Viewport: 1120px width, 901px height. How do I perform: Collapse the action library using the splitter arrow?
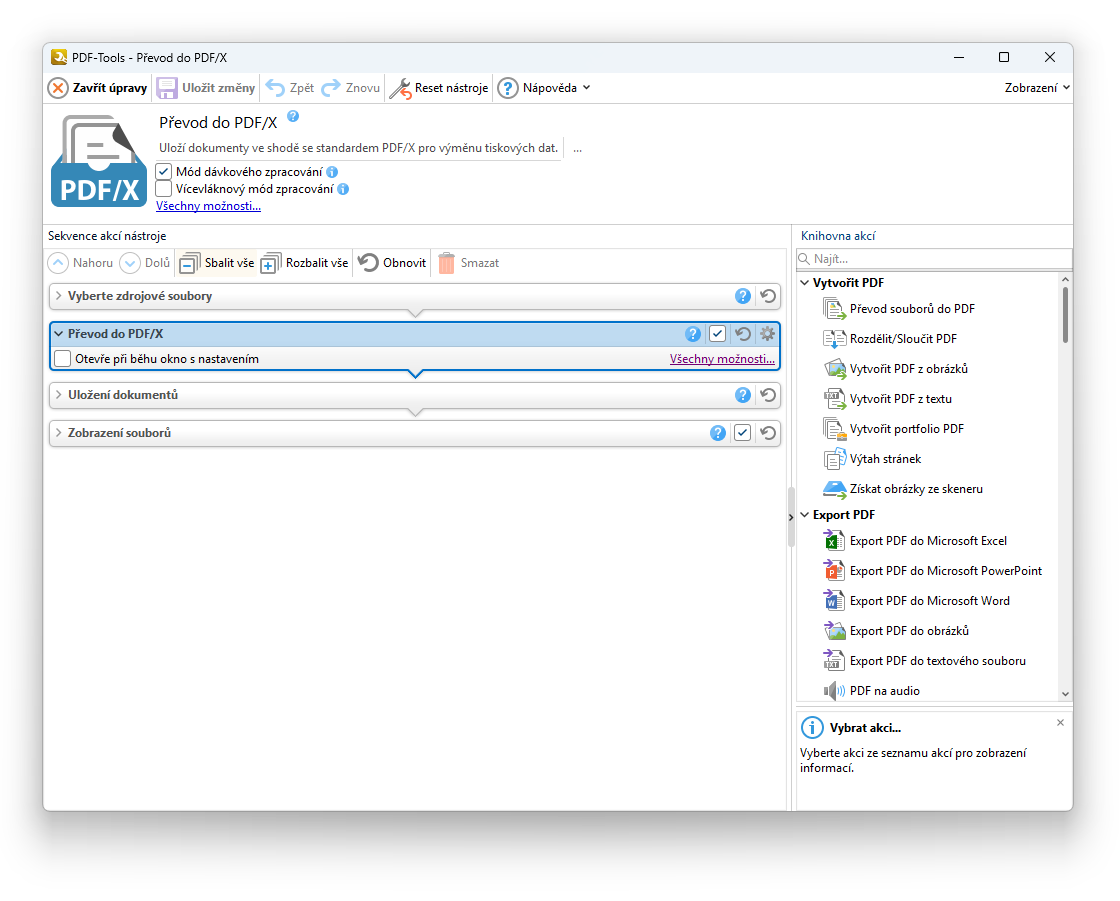tap(791, 517)
